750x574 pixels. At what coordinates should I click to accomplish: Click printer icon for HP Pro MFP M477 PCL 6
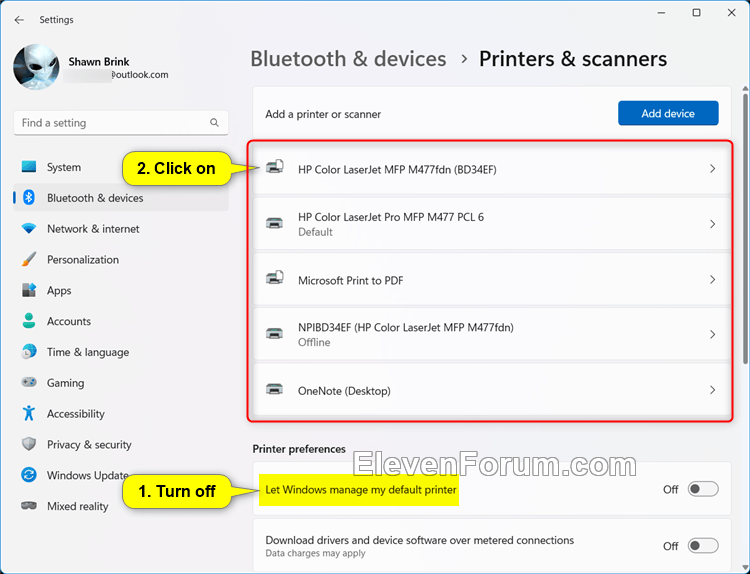[275, 223]
